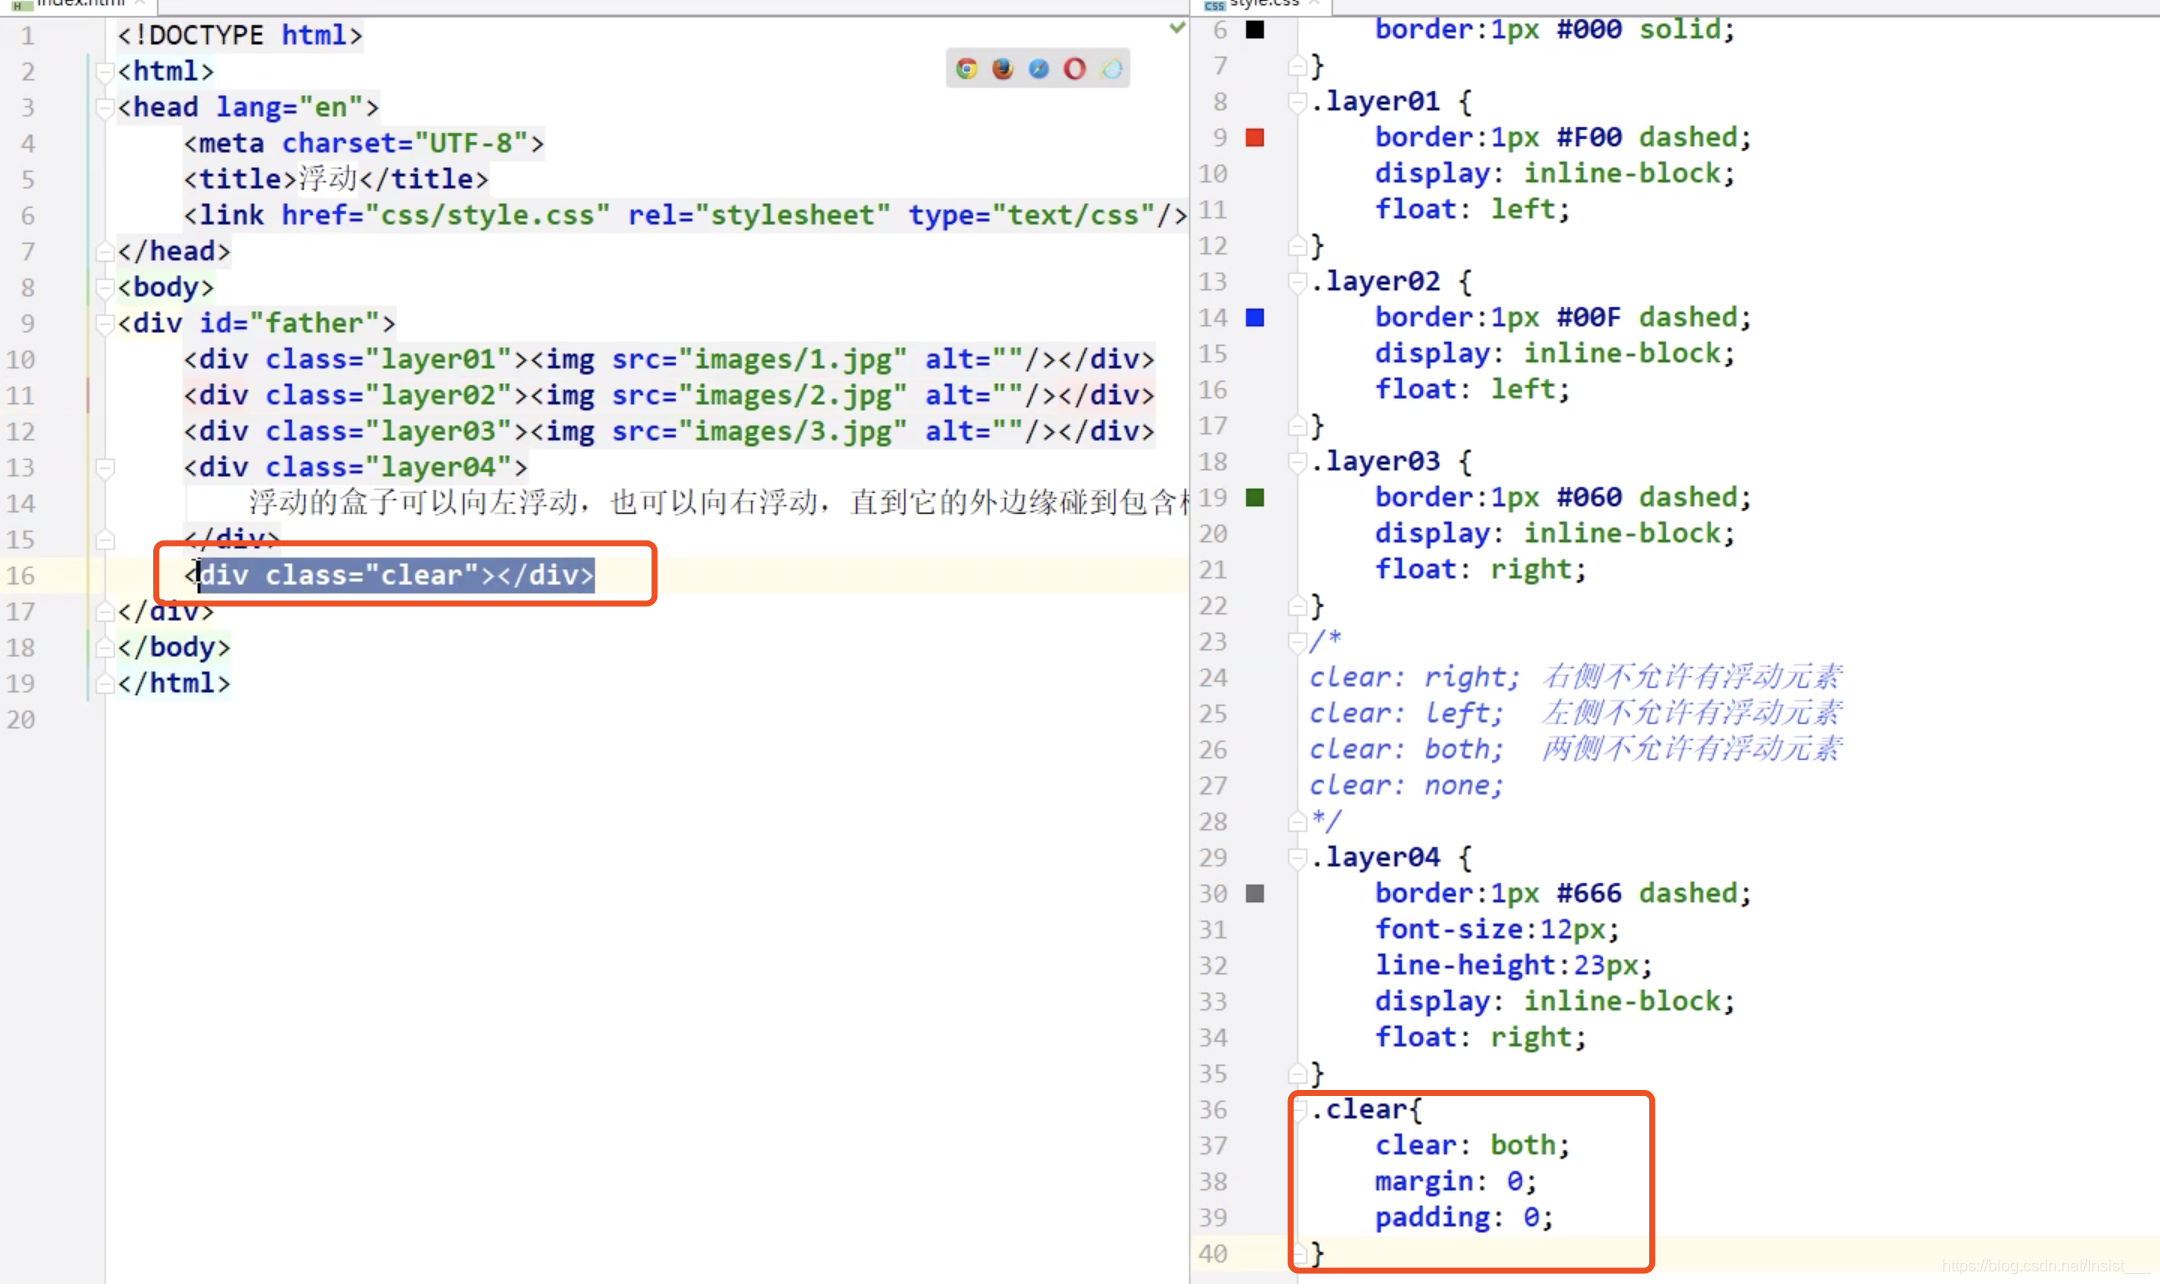Open the green #060 gutter color swatch
The height and width of the screenshot is (1284, 2160).
(x=1255, y=498)
